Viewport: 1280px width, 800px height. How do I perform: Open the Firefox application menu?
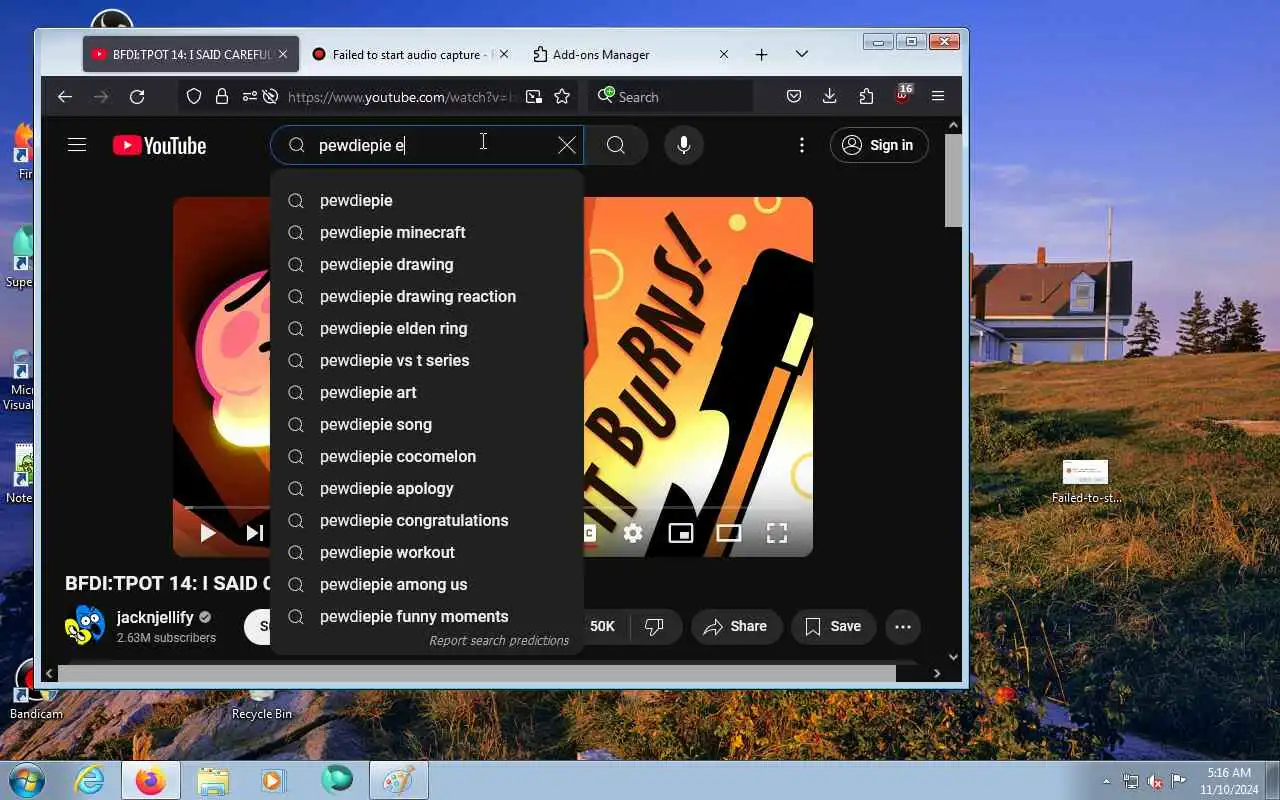(x=938, y=97)
